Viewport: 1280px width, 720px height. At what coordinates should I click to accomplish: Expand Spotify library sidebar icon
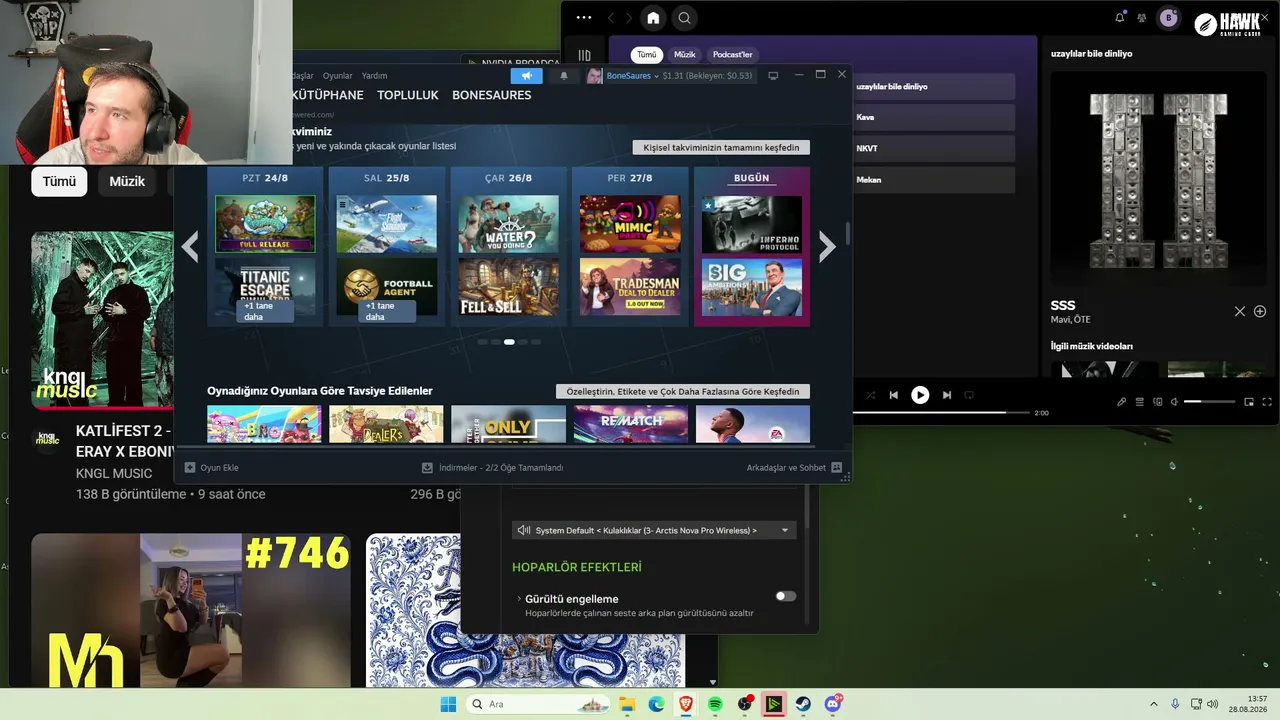pos(584,56)
